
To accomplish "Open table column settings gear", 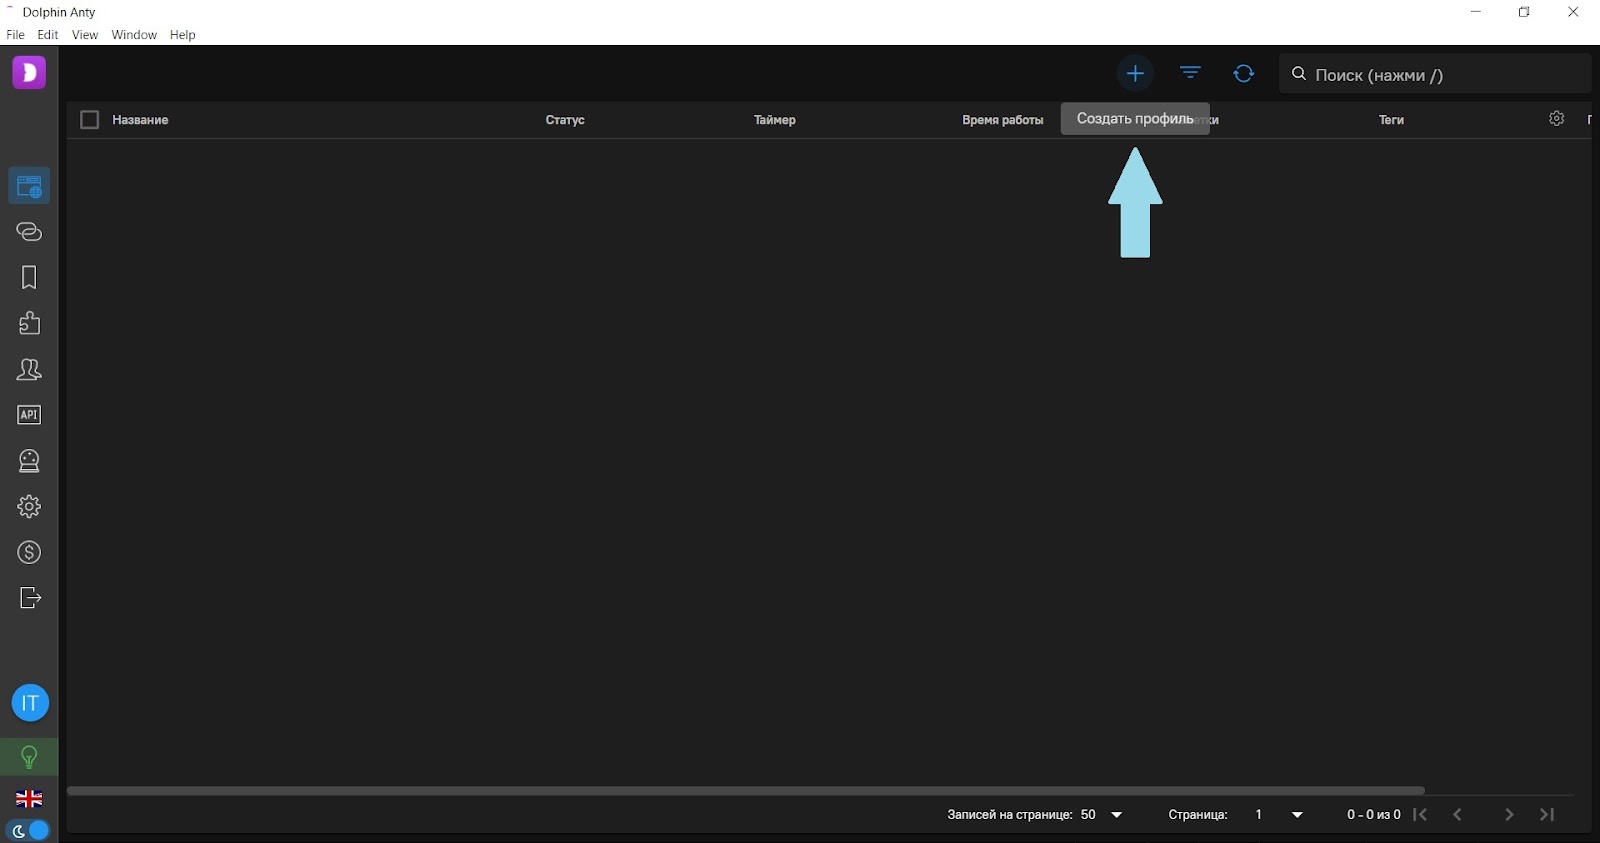I will pyautogui.click(x=1557, y=119).
